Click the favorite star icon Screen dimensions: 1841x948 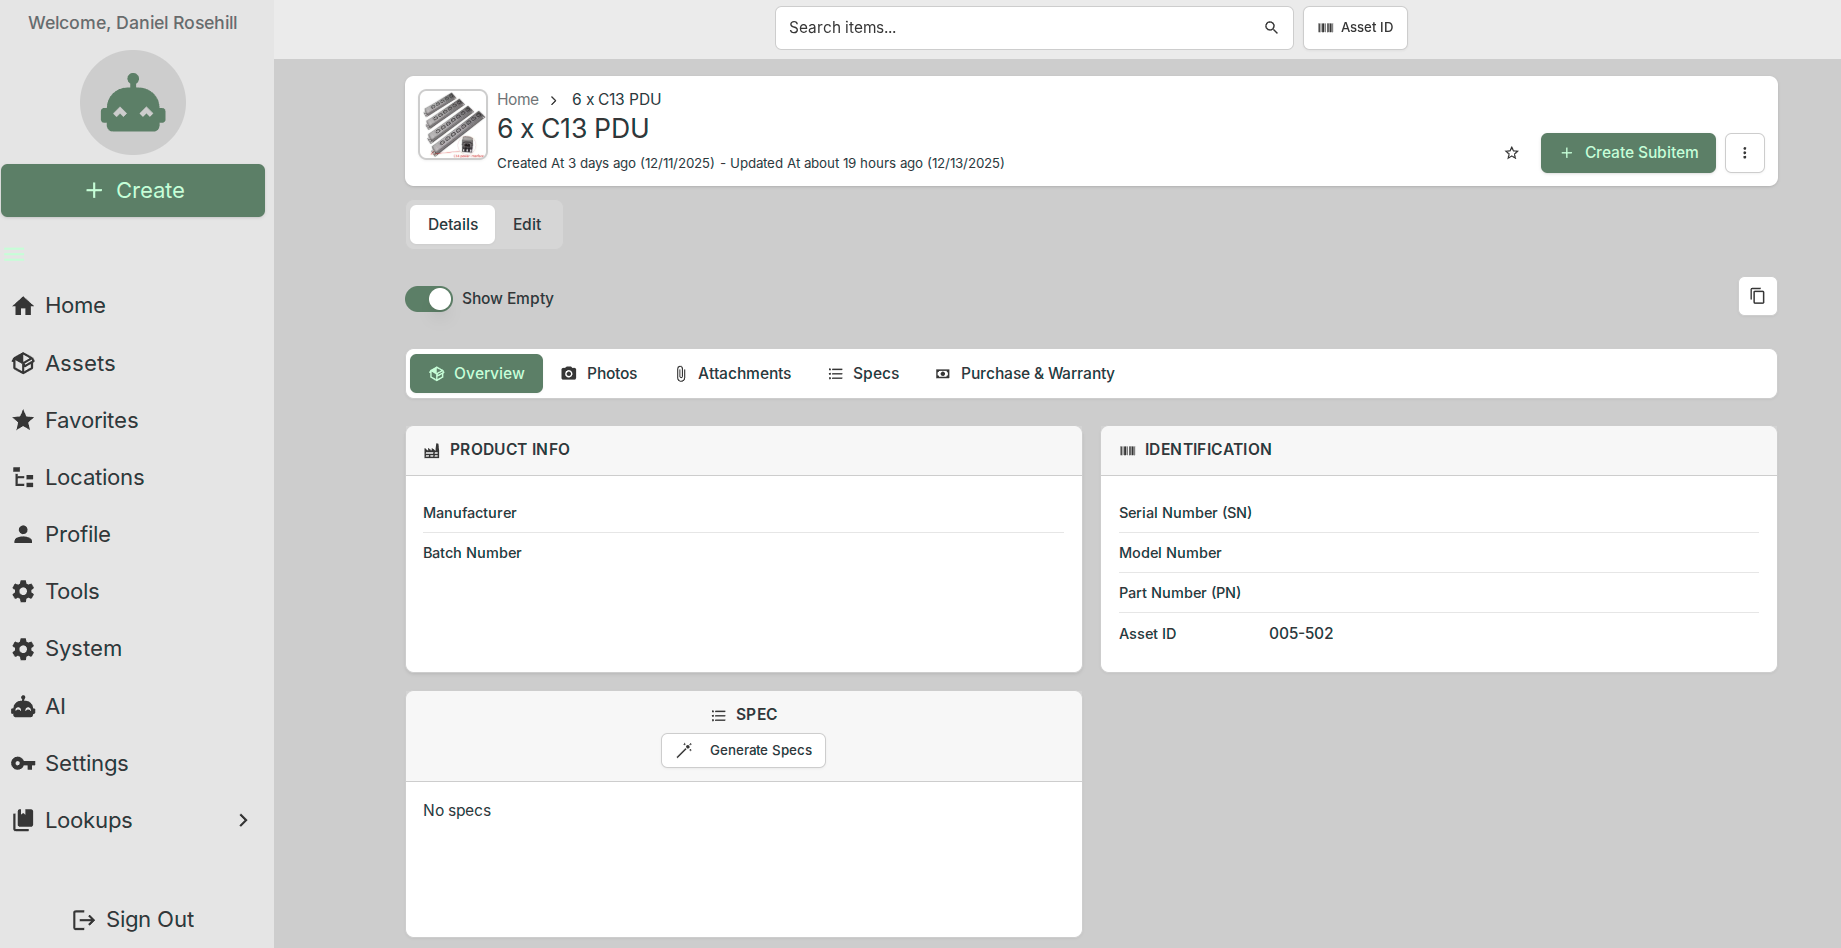pos(1511,153)
